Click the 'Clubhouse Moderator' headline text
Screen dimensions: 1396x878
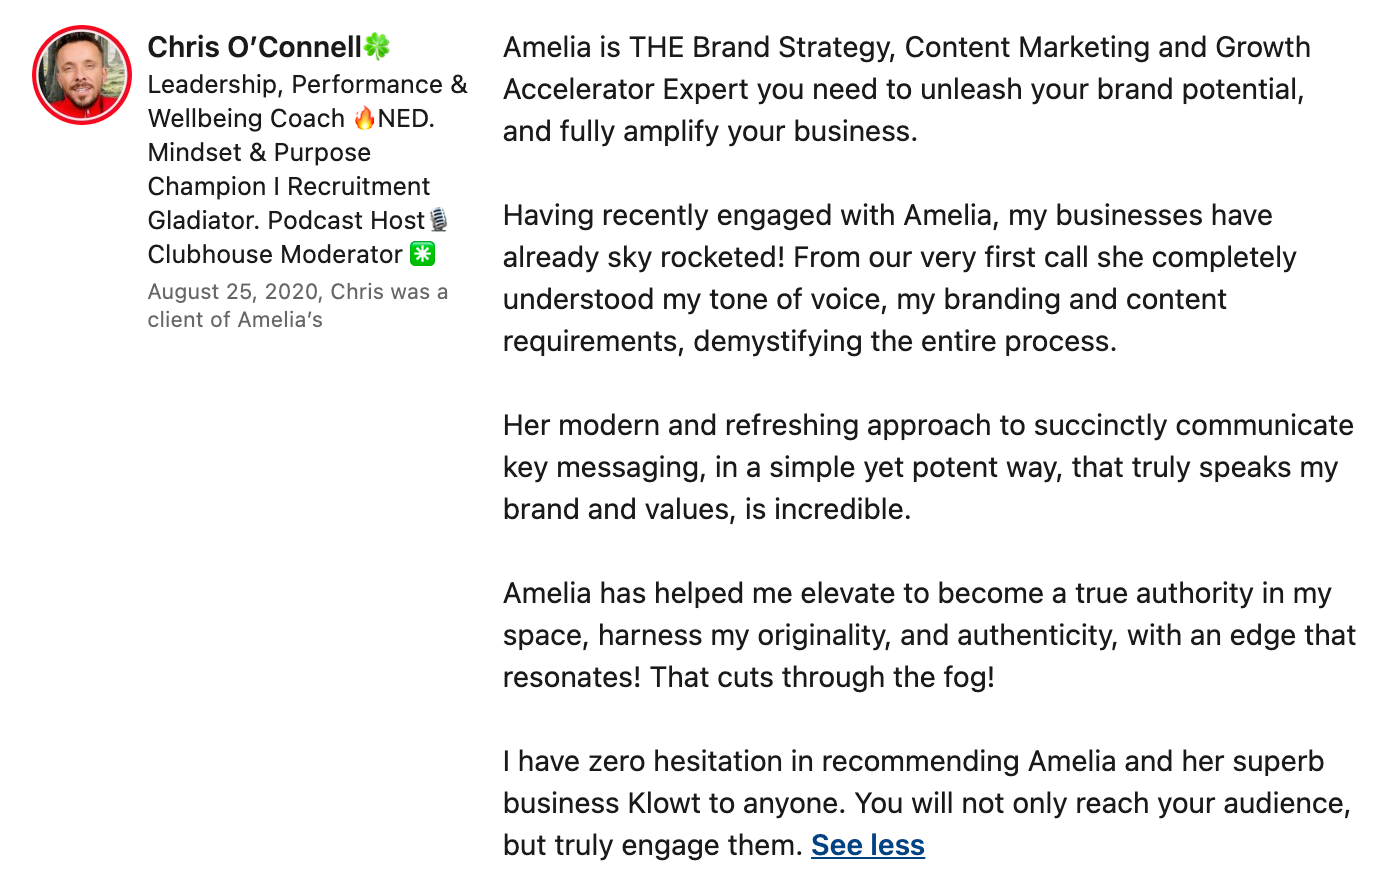[275, 255]
